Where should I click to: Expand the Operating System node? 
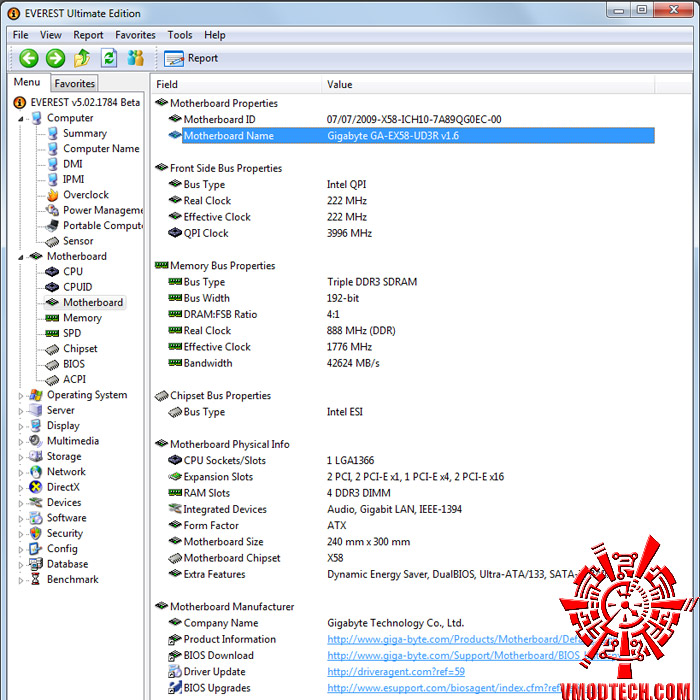tap(21, 396)
